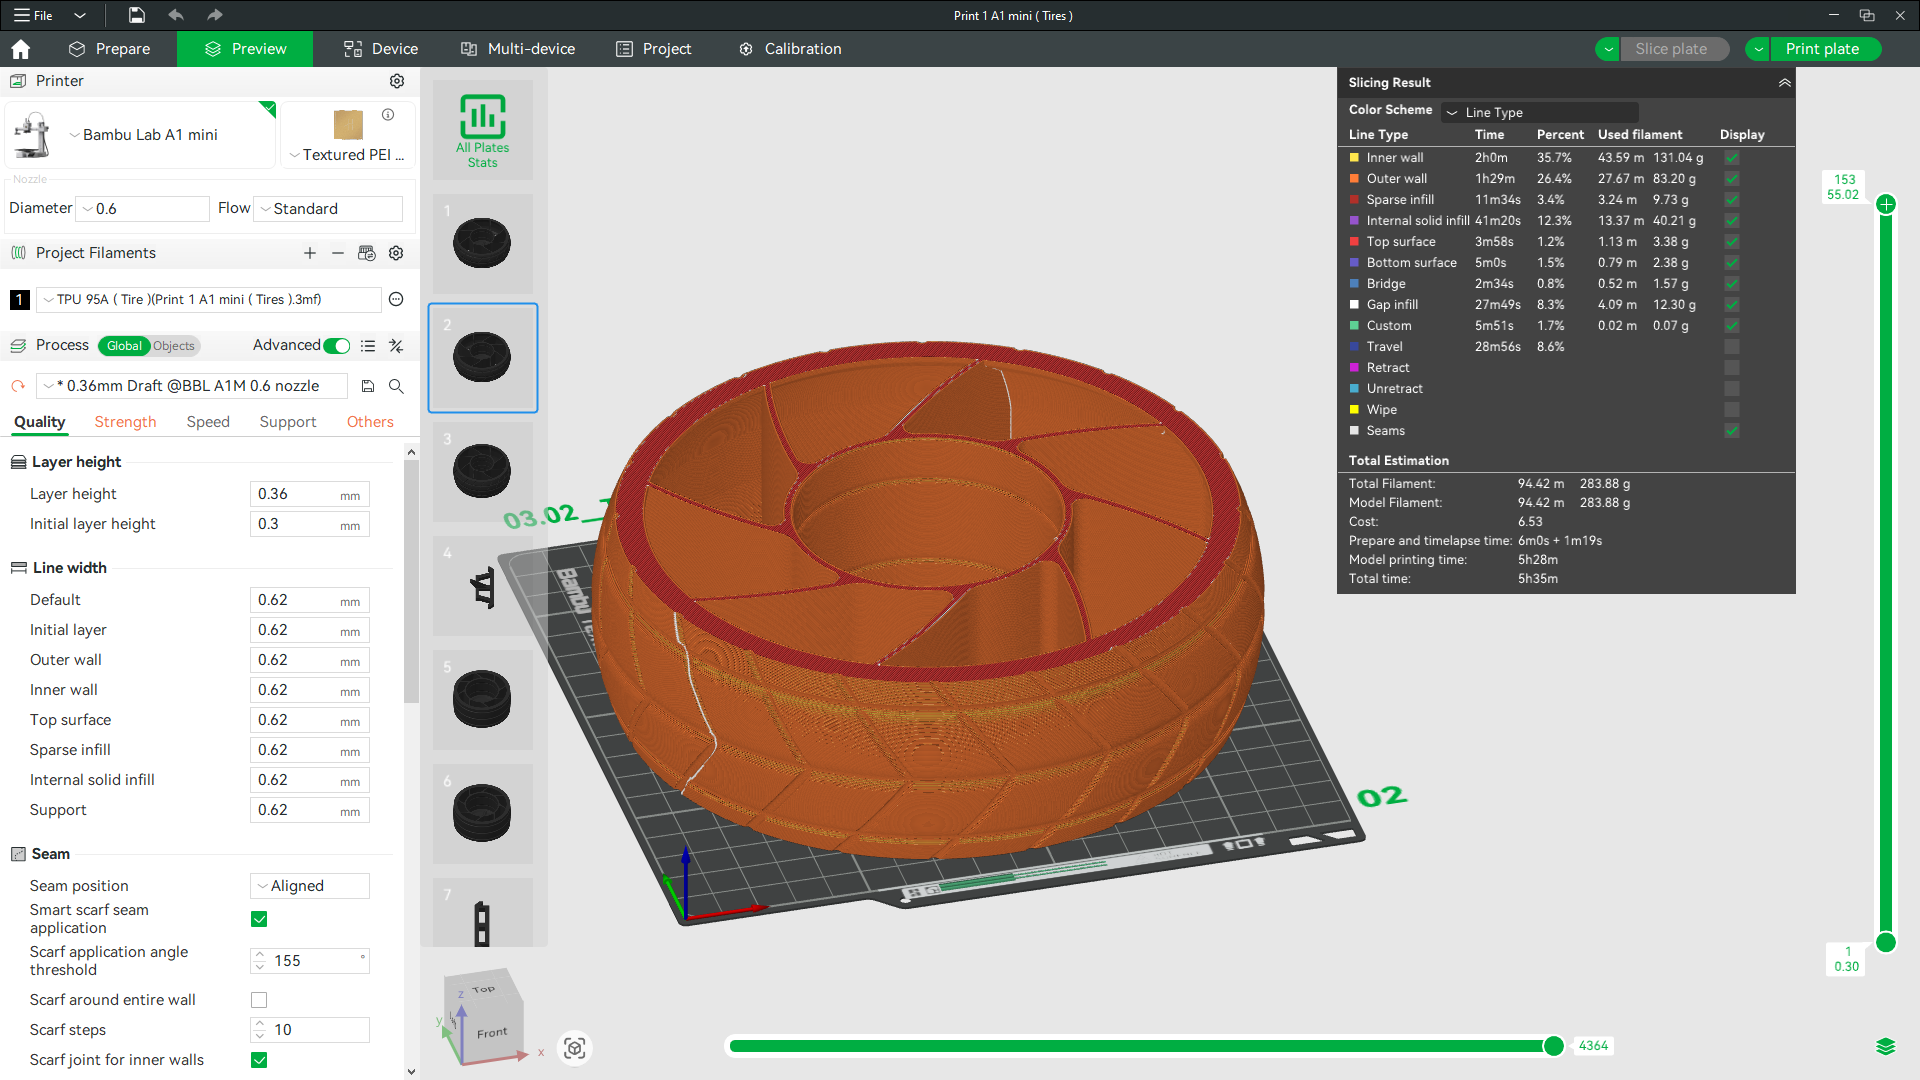Open project filaments settings gear
The width and height of the screenshot is (1920, 1080).
[x=396, y=253]
